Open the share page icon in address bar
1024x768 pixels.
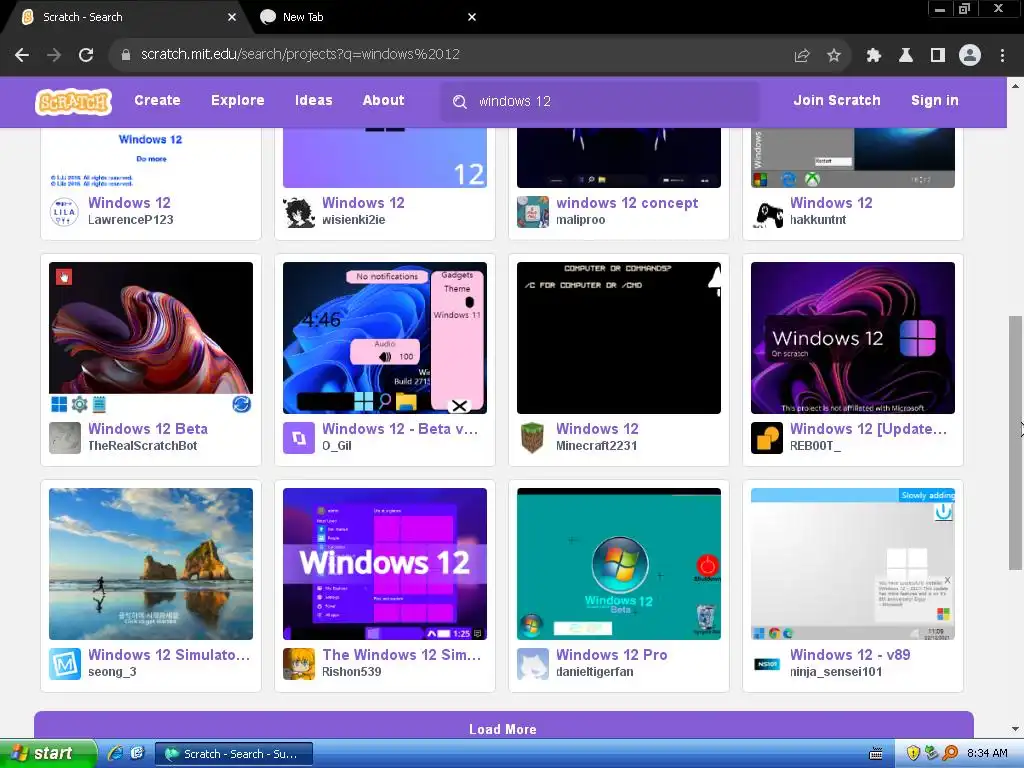(x=802, y=56)
